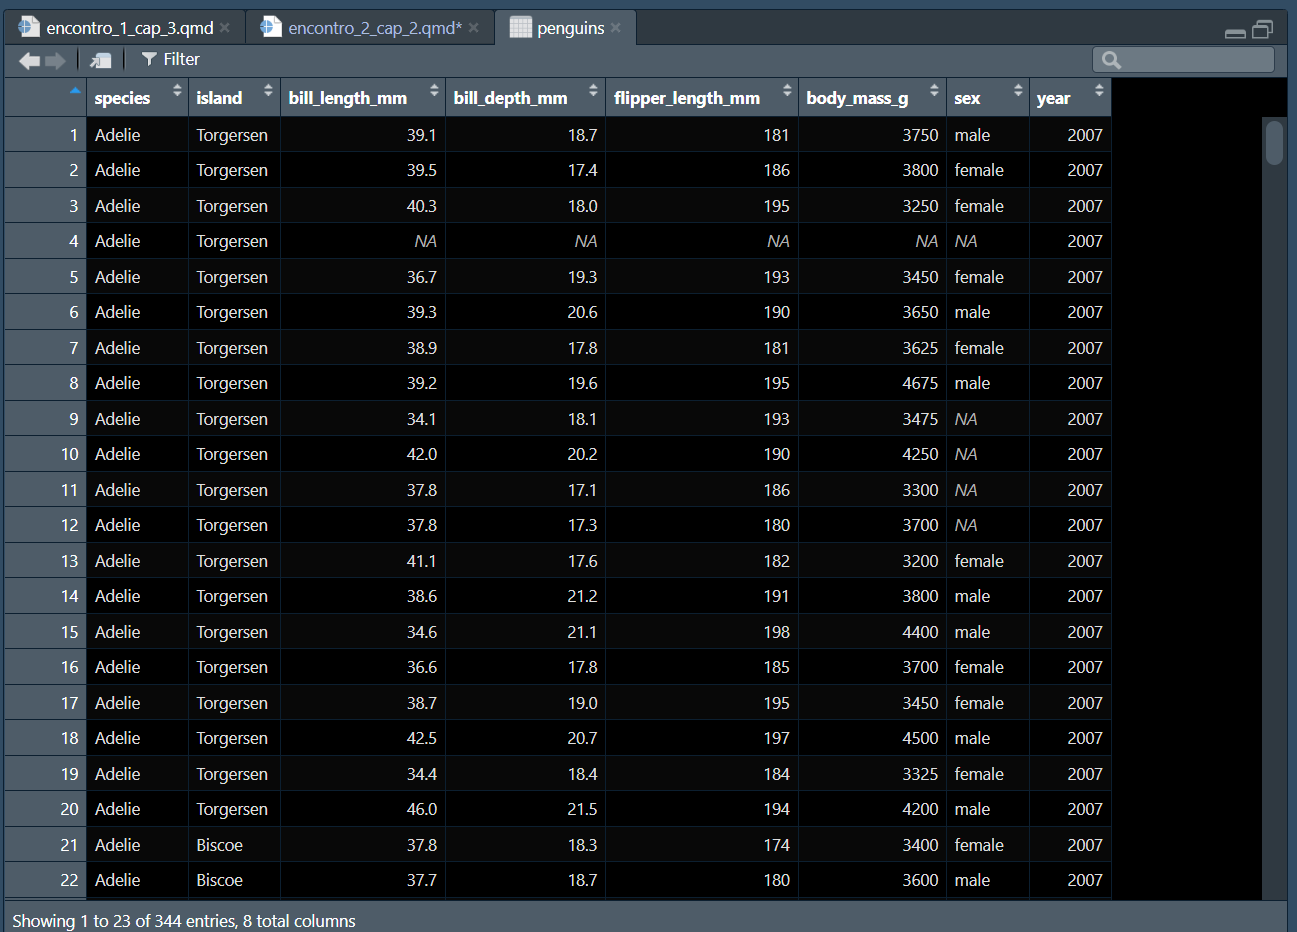Image resolution: width=1297 pixels, height=932 pixels.
Task: Toggle the Filter option in the toolbar
Action: click(x=171, y=60)
